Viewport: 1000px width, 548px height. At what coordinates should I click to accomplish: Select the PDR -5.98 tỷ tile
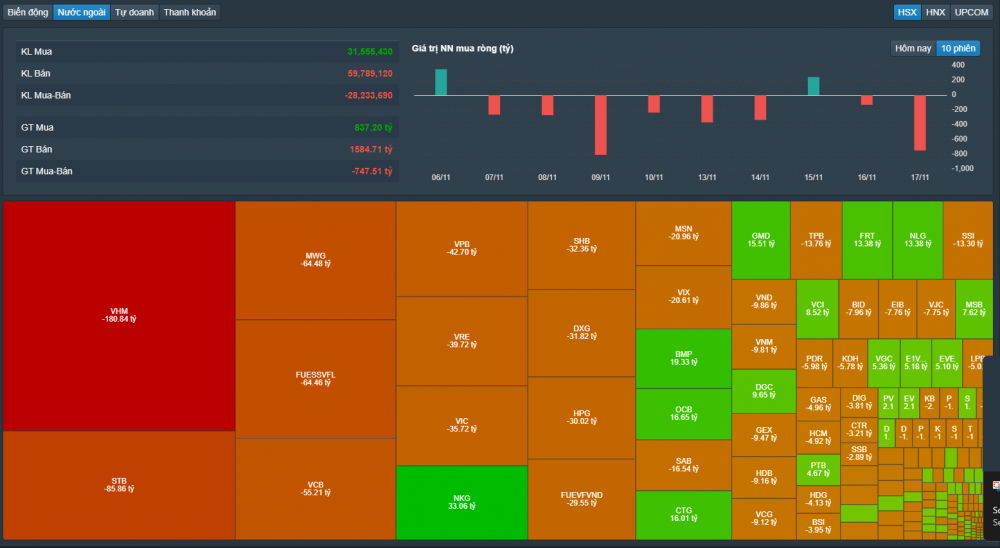pyautogui.click(x=814, y=363)
